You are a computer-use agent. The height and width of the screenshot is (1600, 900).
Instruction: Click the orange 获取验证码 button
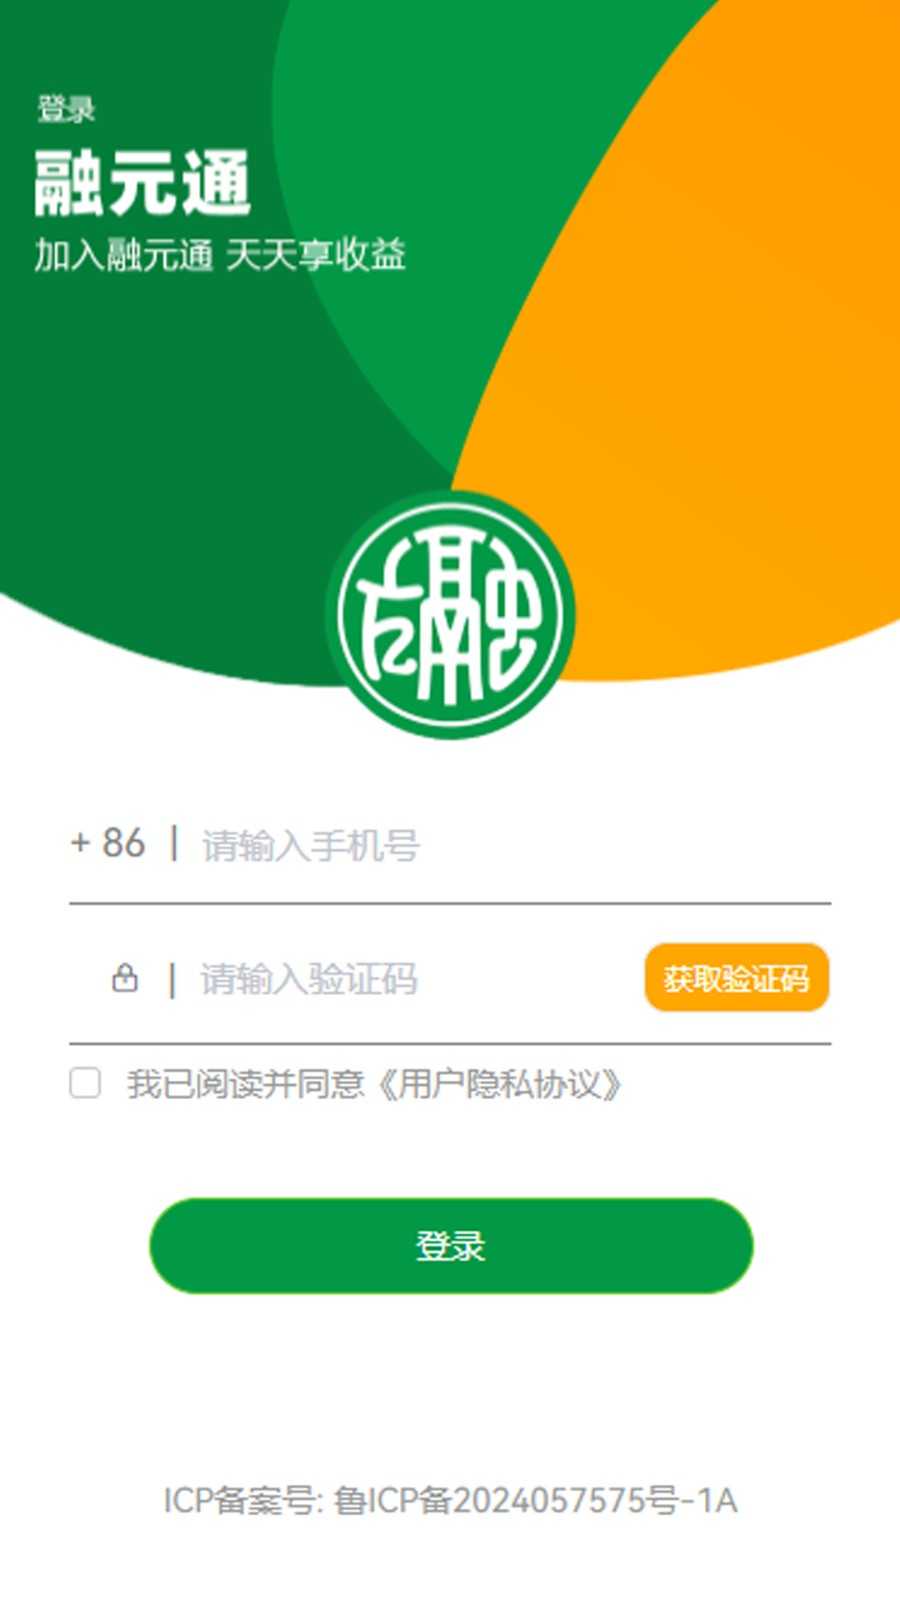tap(737, 977)
